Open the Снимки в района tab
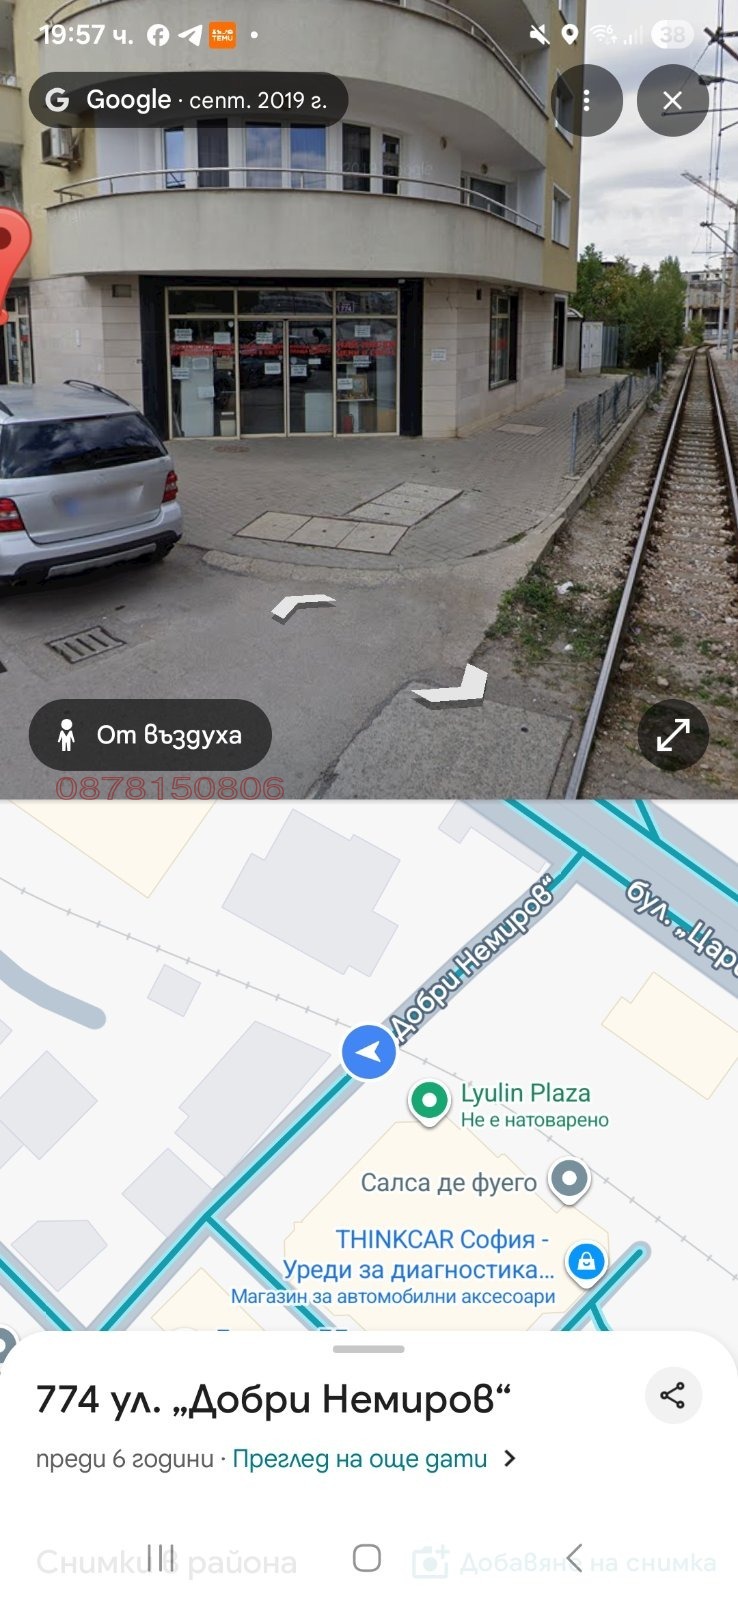Viewport: 738px width, 1599px height. 166,1563
